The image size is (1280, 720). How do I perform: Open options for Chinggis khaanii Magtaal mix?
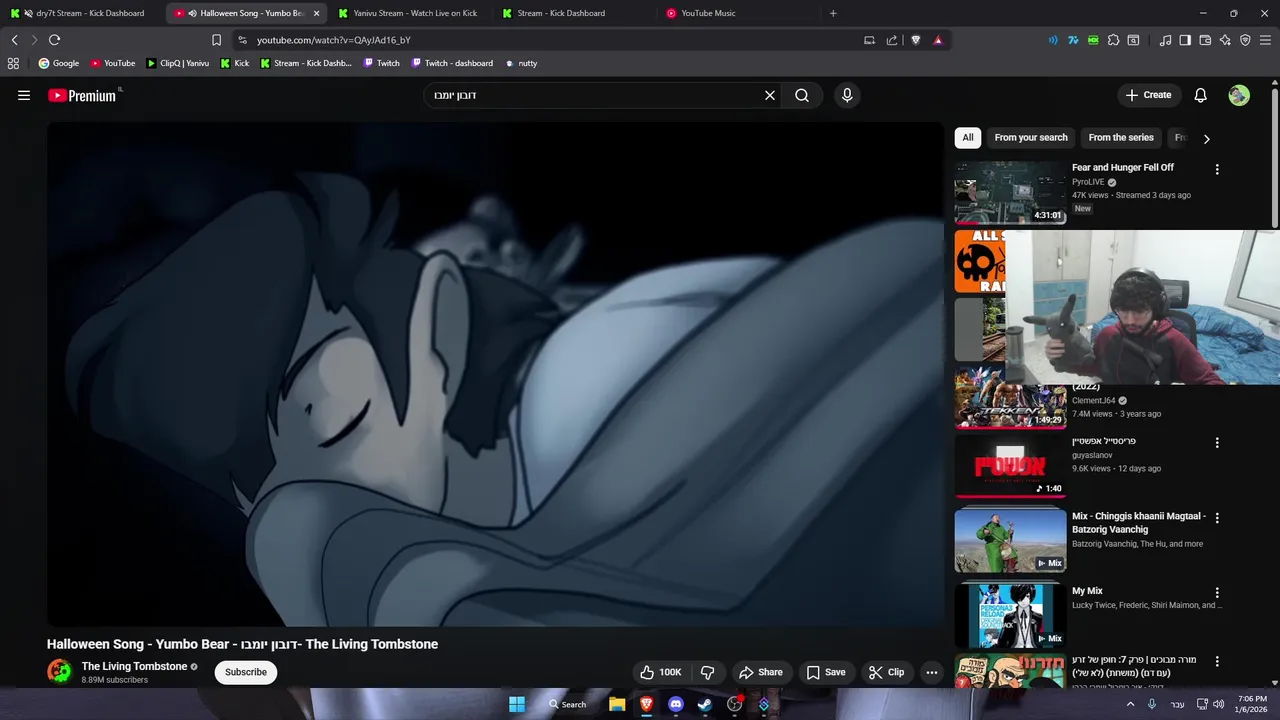[1217, 518]
